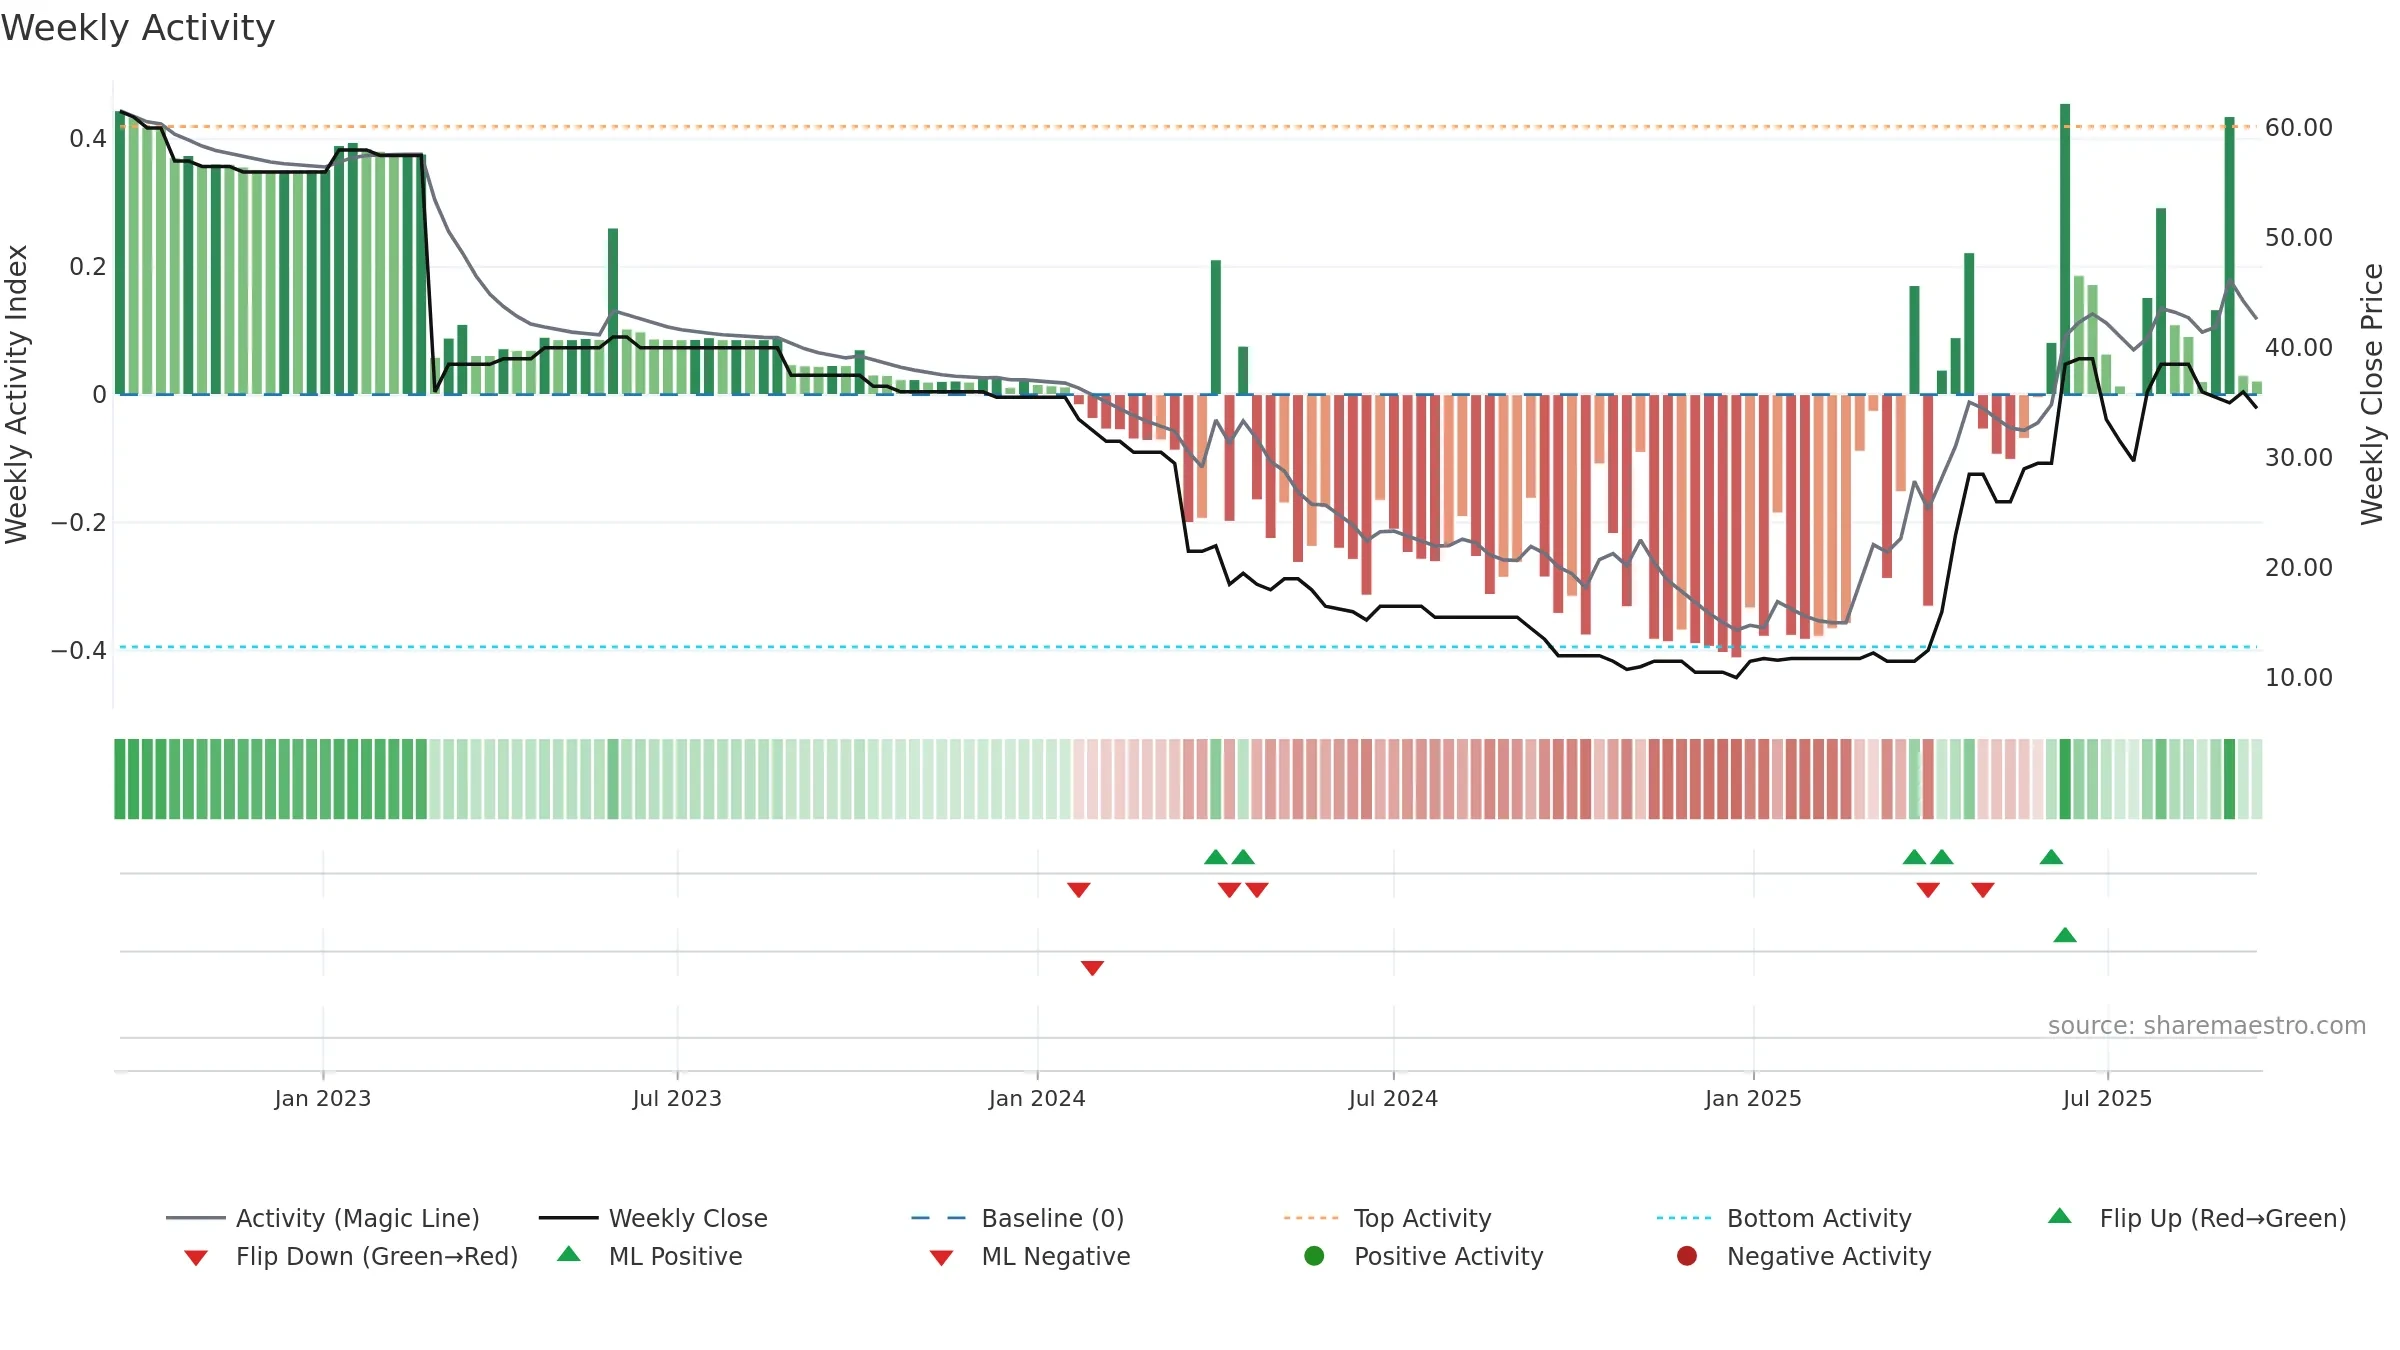Click the Weekly Close Price axis title
2400x1350 pixels.
(x=2372, y=394)
